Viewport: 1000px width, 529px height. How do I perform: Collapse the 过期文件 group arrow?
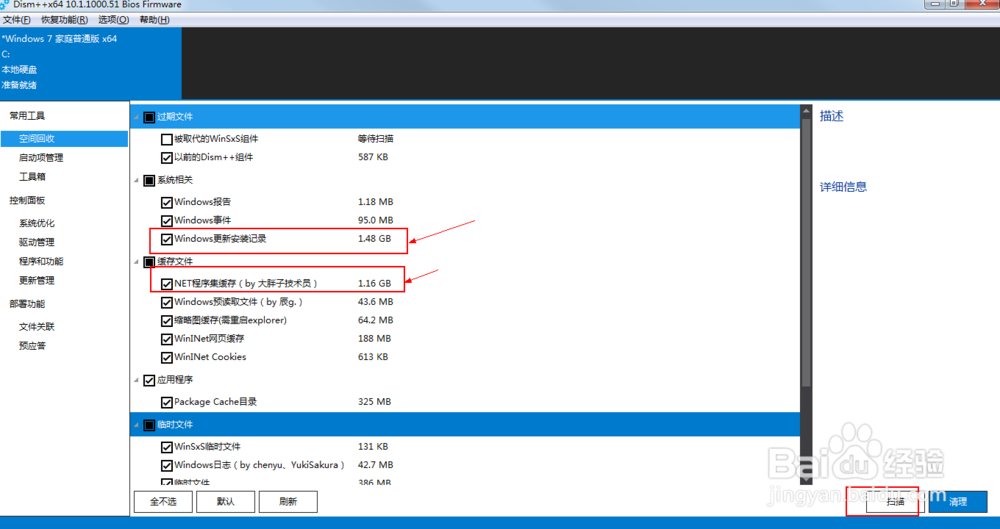[136, 117]
